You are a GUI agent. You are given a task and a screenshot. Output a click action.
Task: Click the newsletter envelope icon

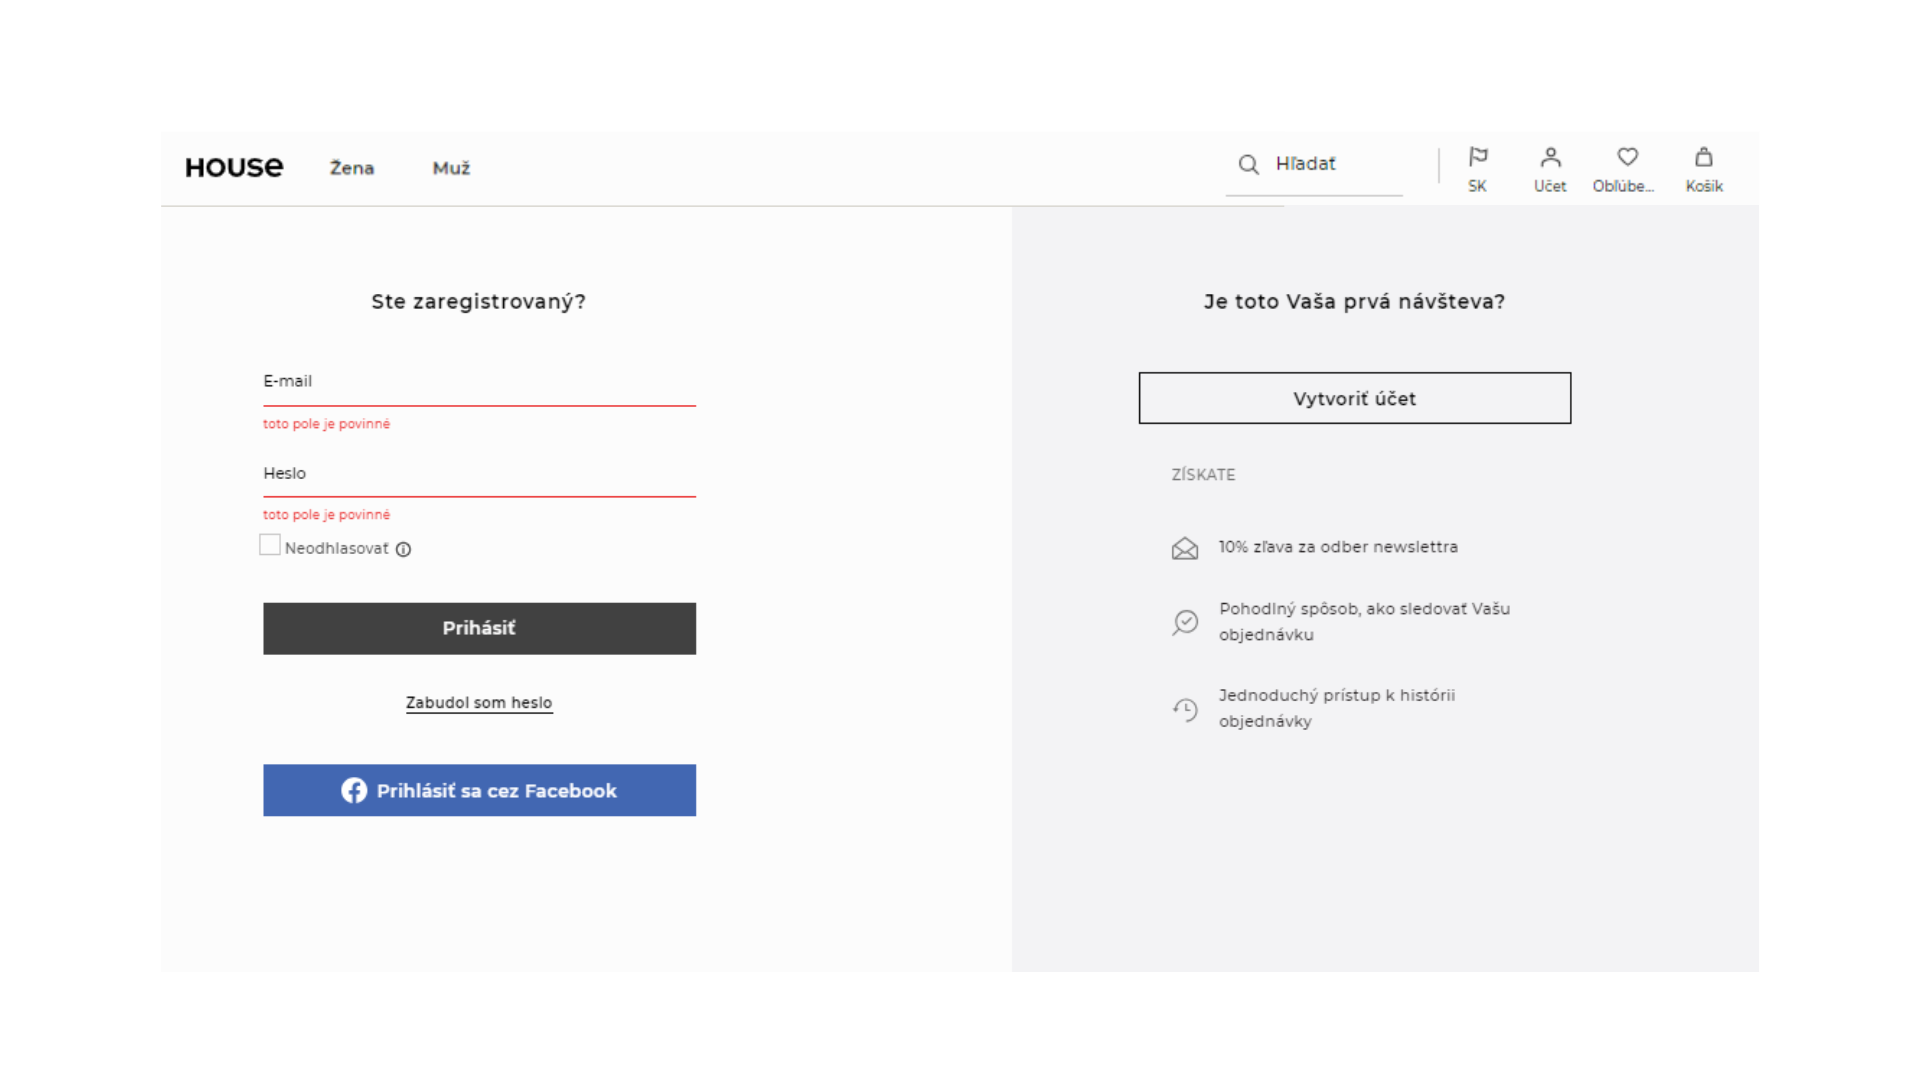click(1185, 548)
